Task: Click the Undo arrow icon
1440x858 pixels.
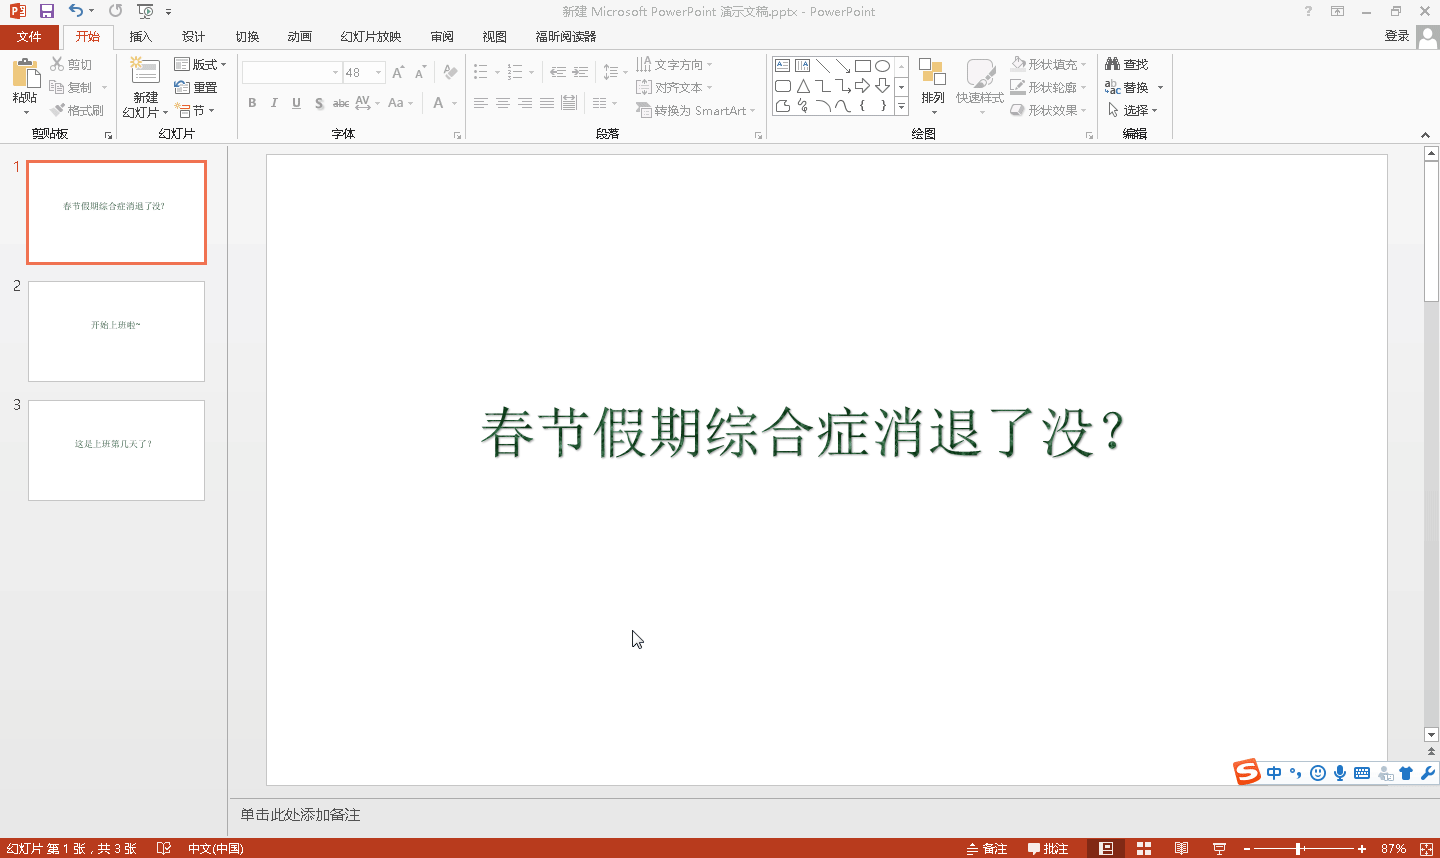Action: [76, 11]
